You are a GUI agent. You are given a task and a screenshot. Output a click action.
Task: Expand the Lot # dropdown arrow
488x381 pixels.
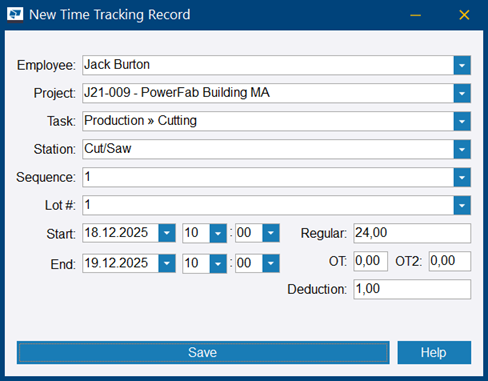tap(462, 205)
